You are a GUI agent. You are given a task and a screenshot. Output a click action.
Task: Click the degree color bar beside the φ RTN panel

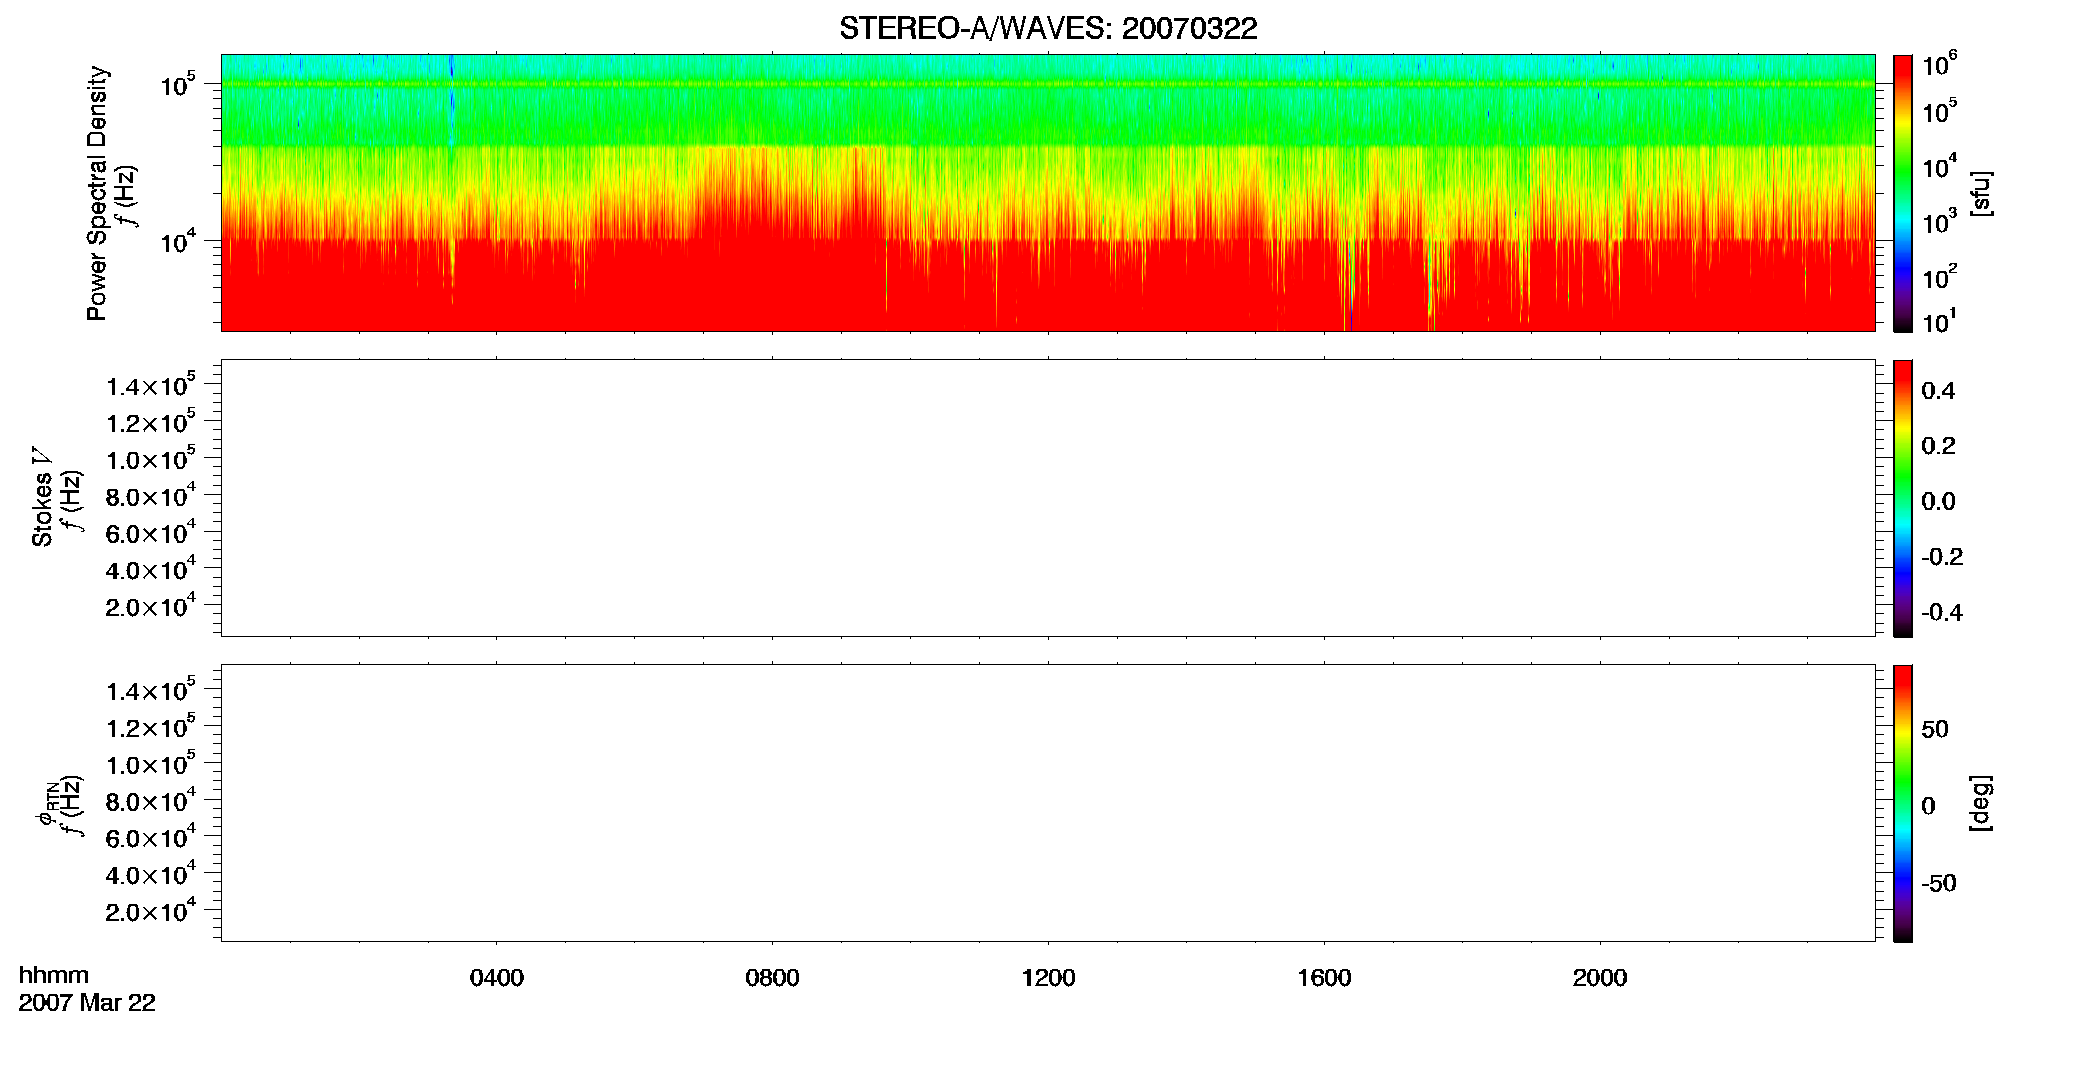tap(1903, 803)
